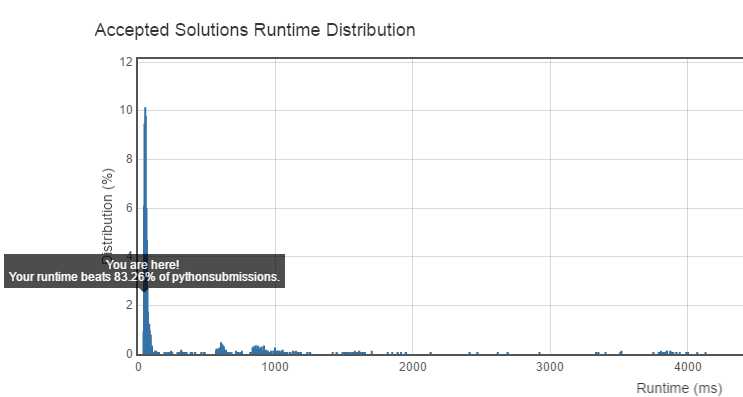
Task: Click the 'Distribution (%)' axis title
Action: (x=108, y=217)
